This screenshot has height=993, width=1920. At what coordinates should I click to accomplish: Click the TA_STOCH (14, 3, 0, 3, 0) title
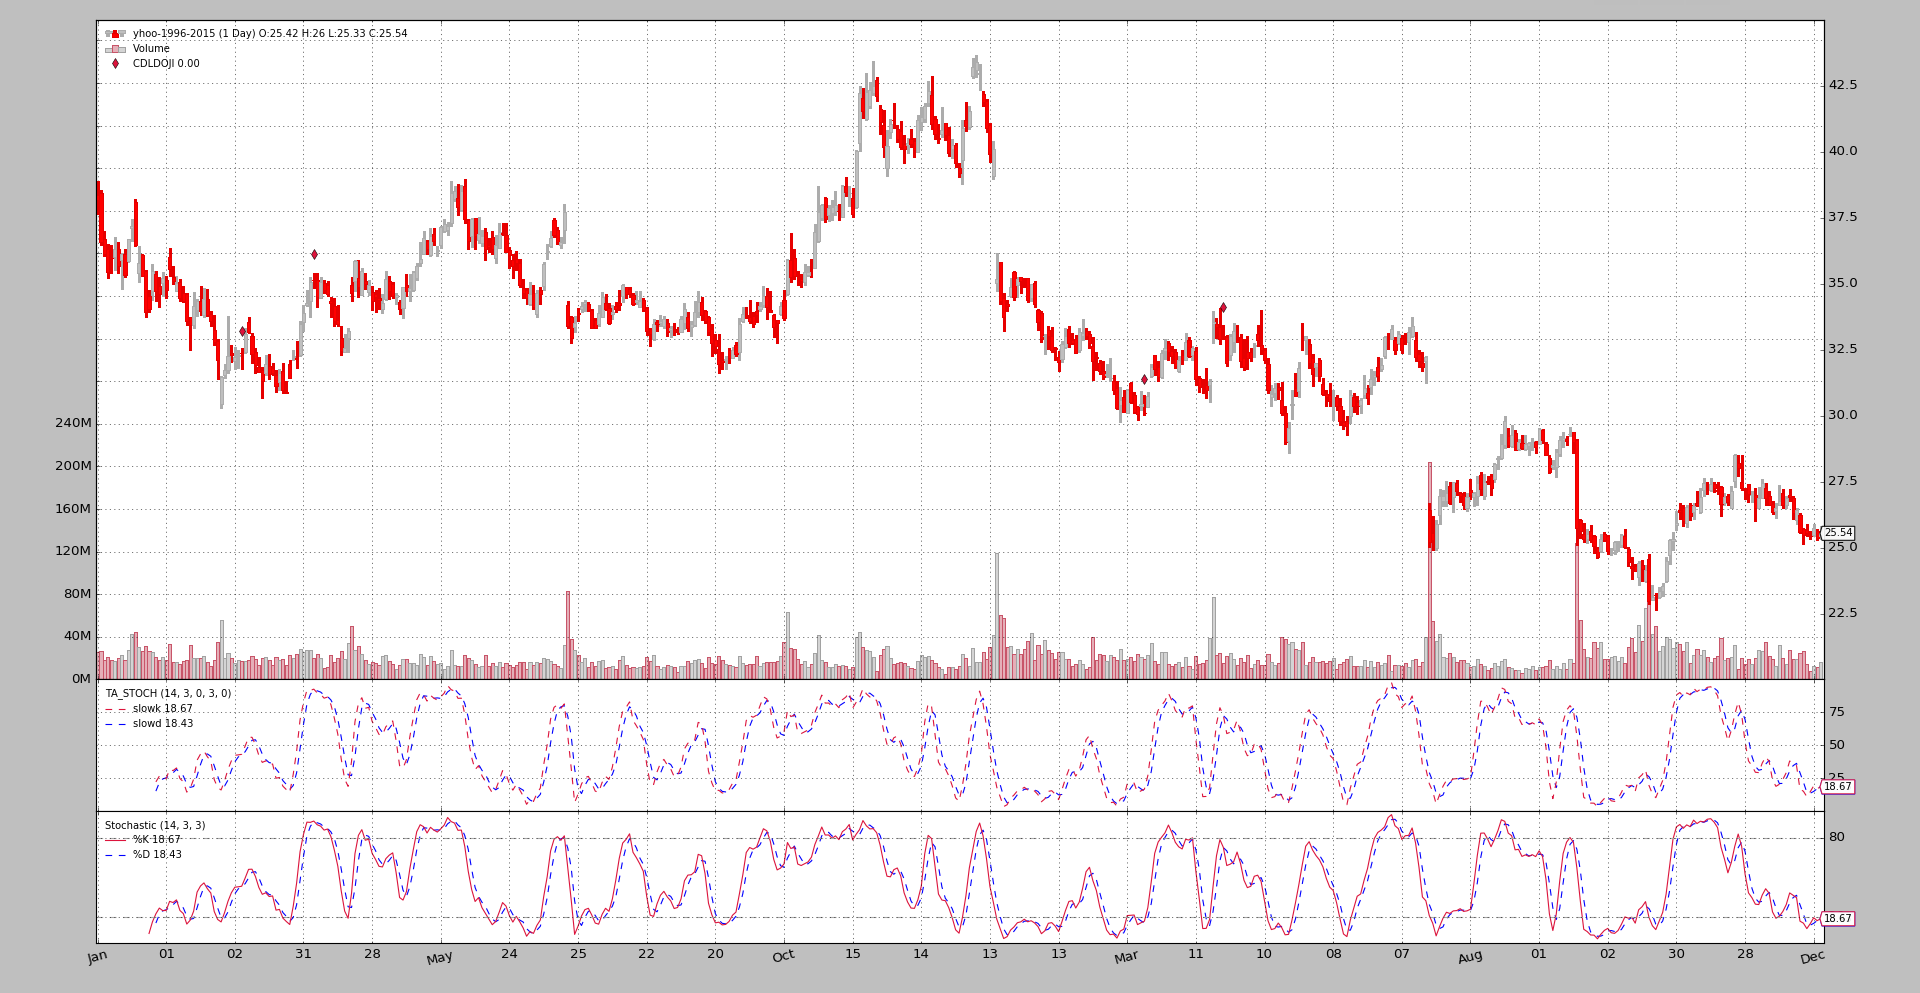[x=168, y=693]
